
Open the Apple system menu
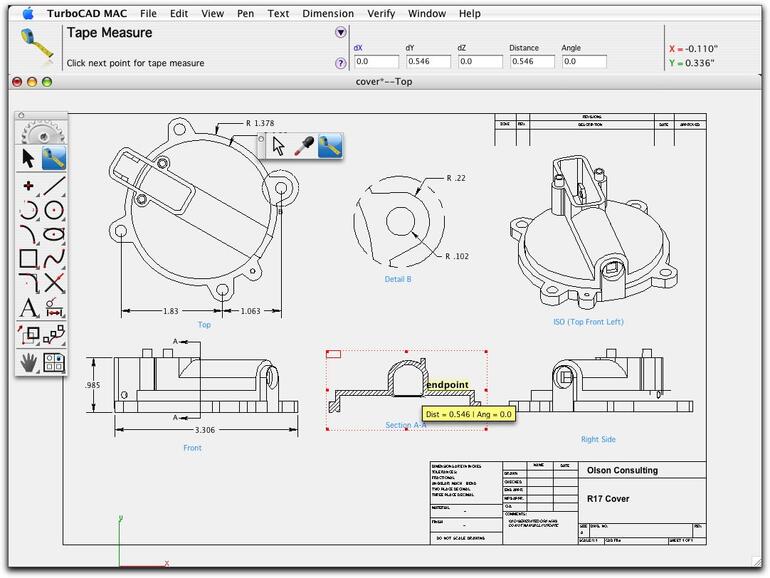pyautogui.click(x=28, y=14)
